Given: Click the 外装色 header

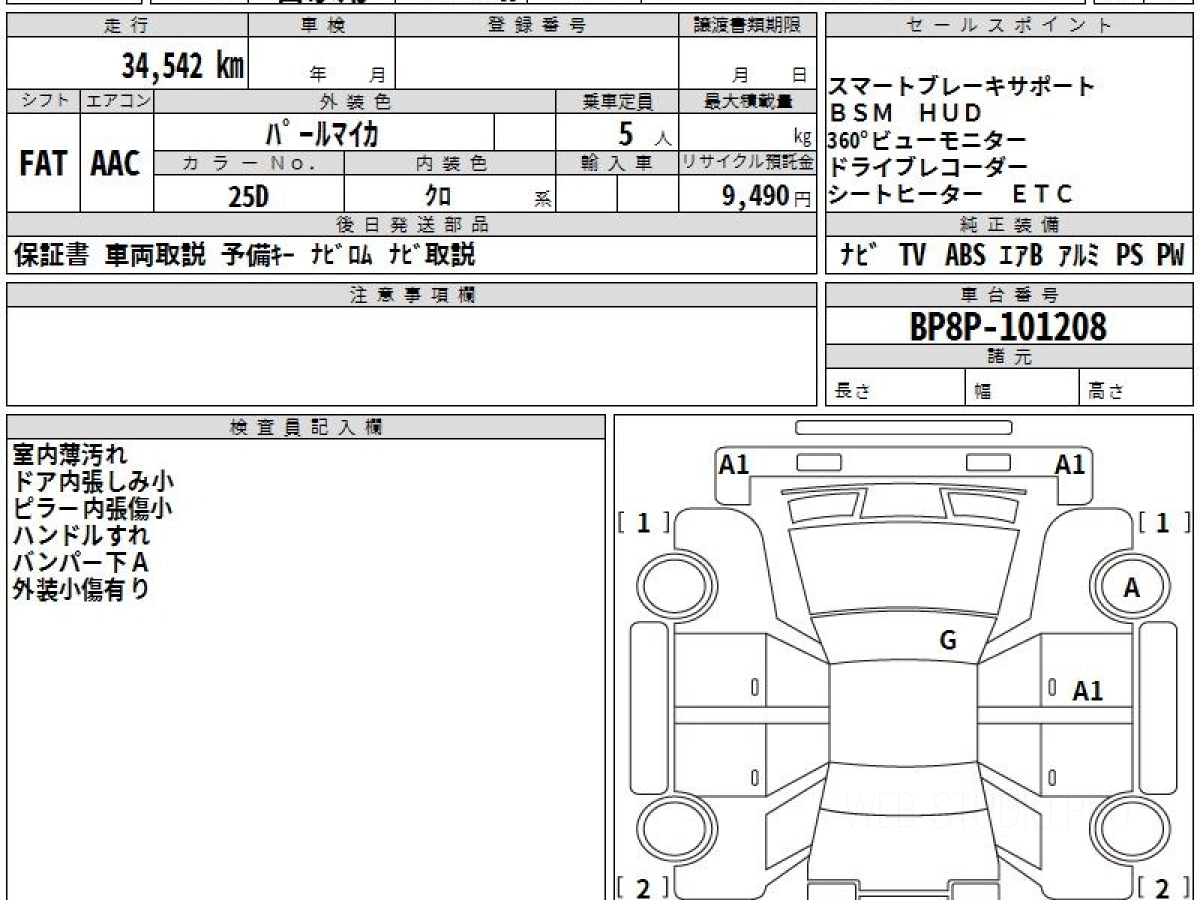Looking at the screenshot, I should [x=355, y=101].
